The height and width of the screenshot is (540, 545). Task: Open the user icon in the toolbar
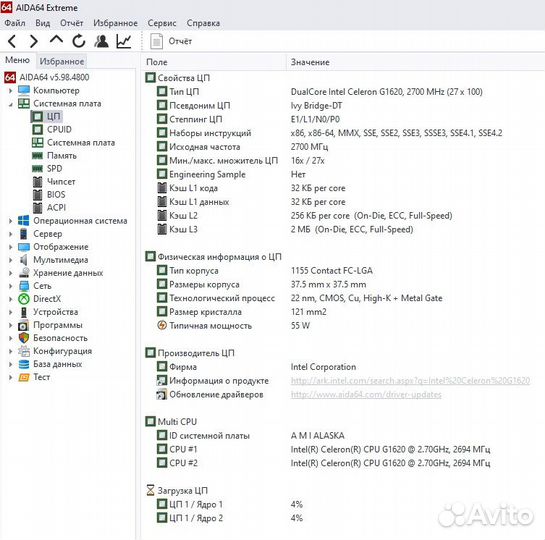click(101, 41)
